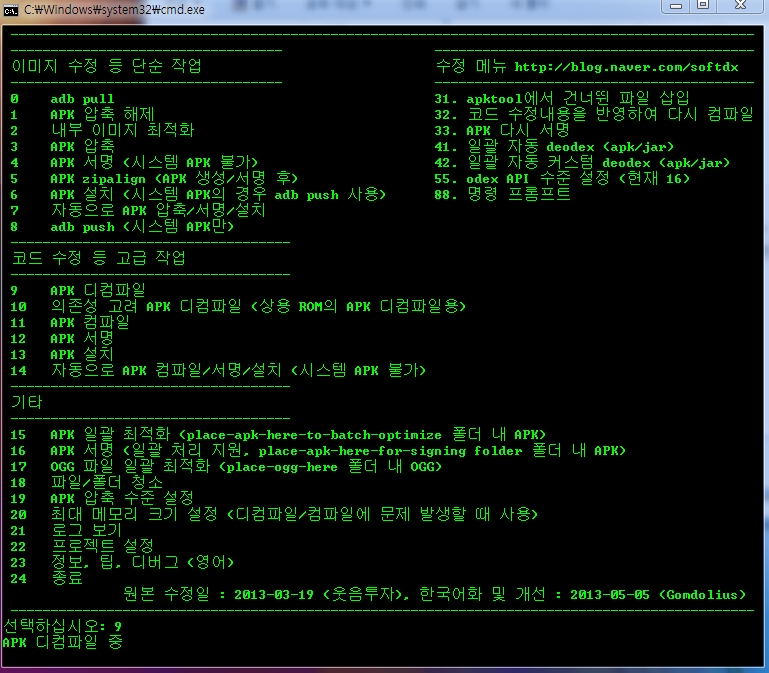
Task: Click option 33 APK 다시 서명
Action: point(517,130)
